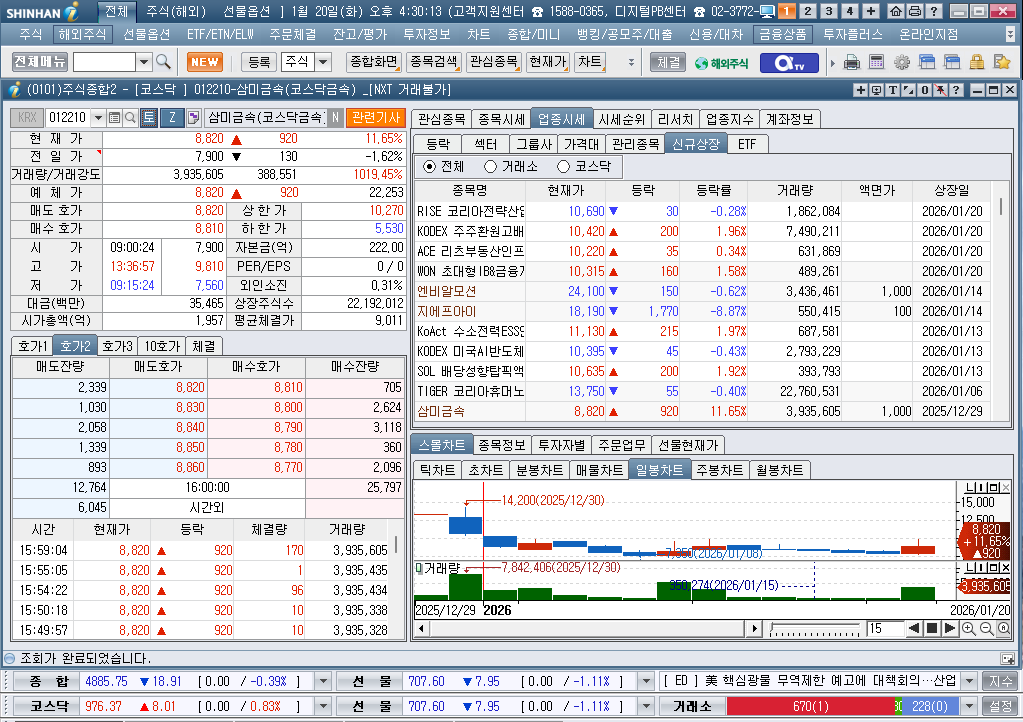Click the chart stop square button

point(932,628)
